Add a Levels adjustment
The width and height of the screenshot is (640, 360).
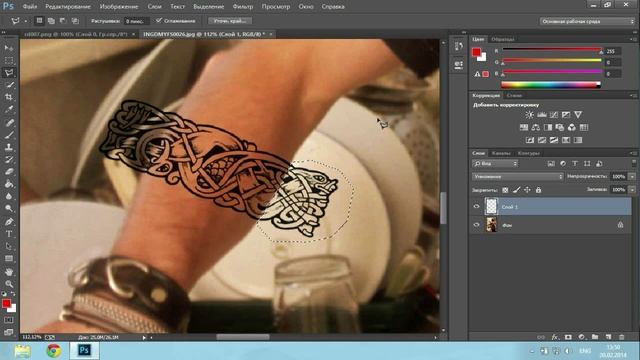coord(542,115)
